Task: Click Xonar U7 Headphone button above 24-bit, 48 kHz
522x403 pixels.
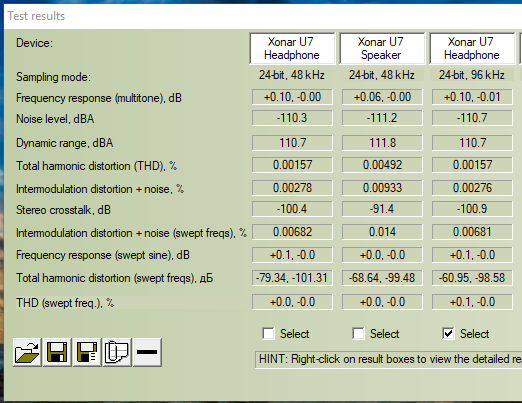Action: coord(292,48)
